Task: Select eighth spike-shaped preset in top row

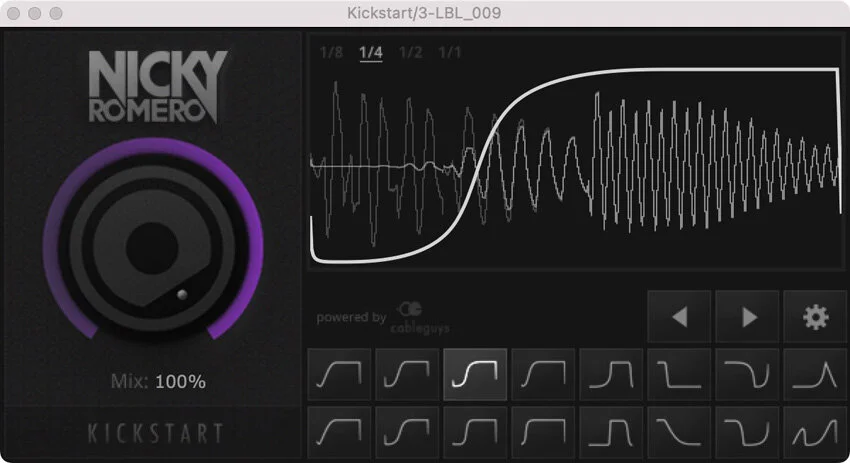Action: (x=815, y=375)
